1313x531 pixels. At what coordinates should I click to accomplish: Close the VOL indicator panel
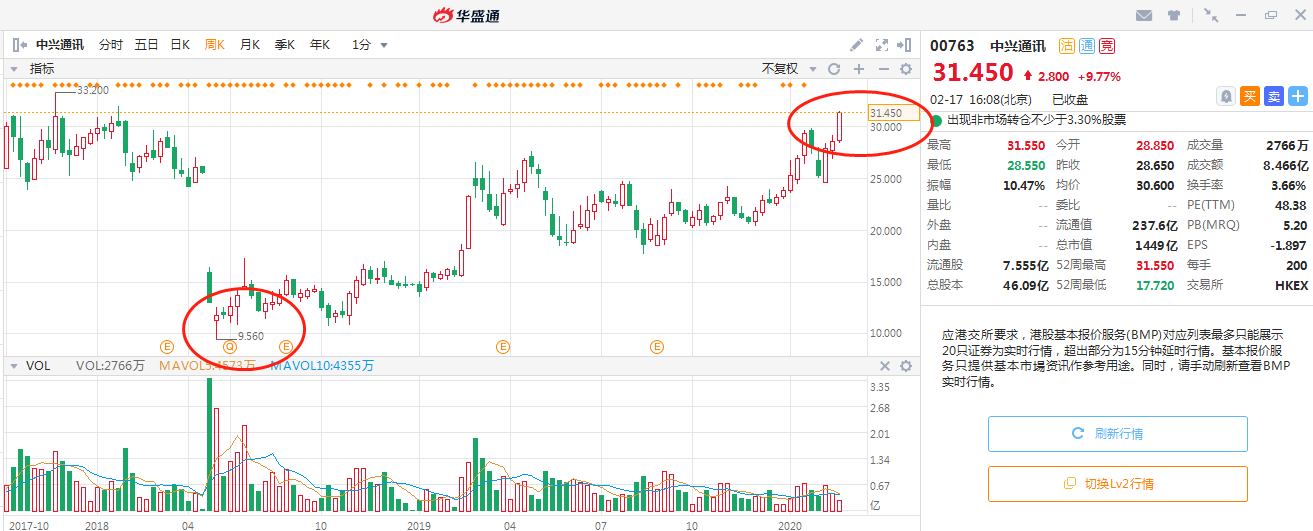click(x=884, y=366)
